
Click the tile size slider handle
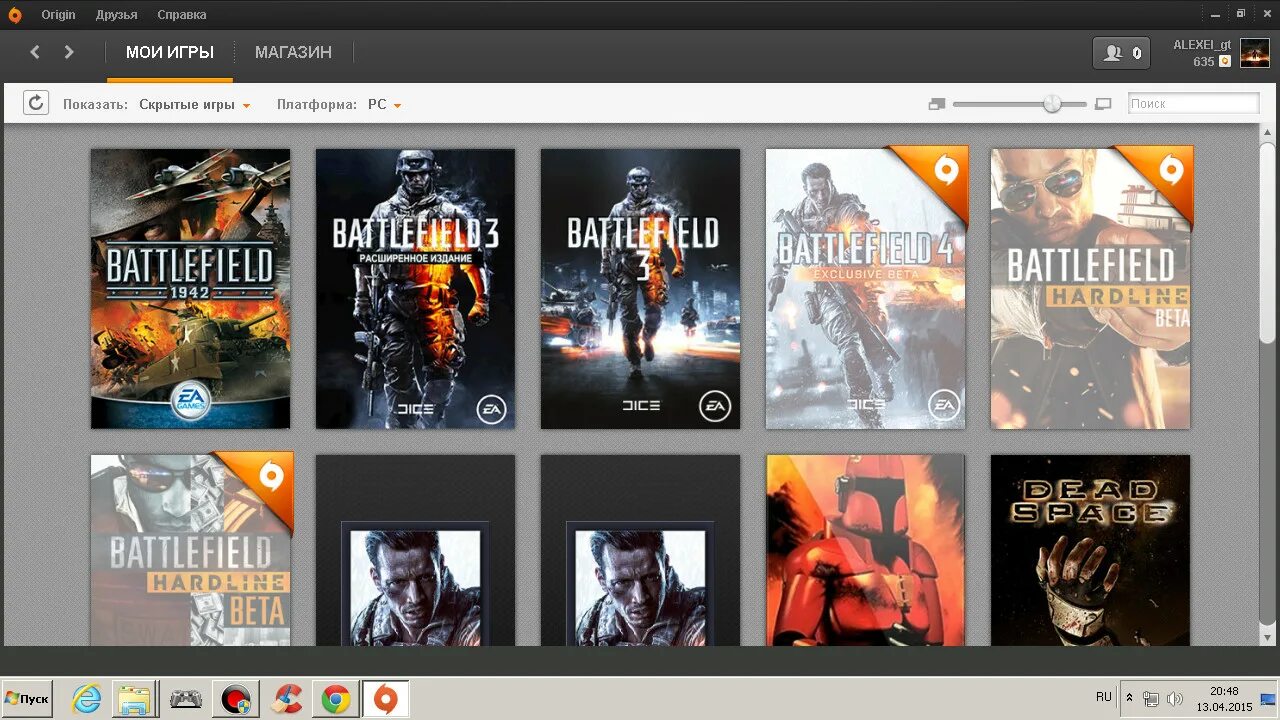[x=1052, y=103]
